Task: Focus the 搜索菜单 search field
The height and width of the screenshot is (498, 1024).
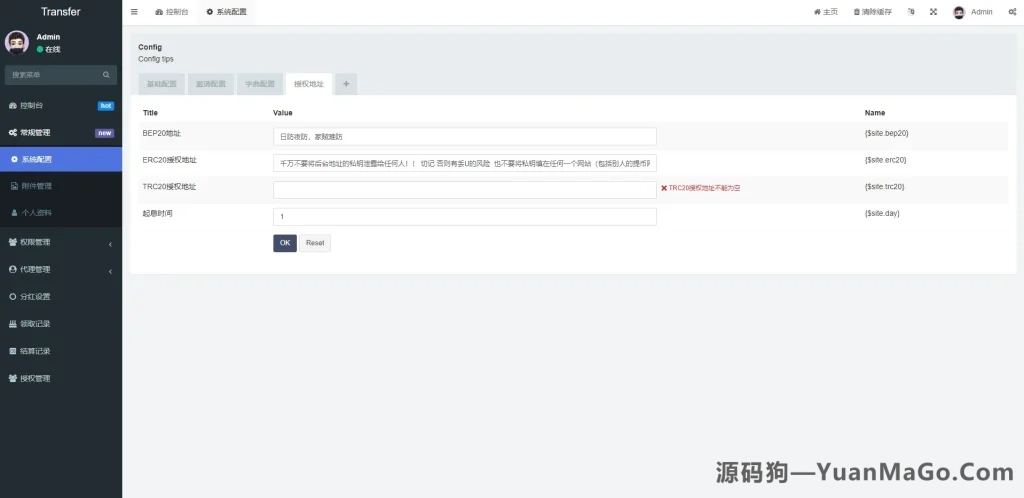Action: coord(61,75)
